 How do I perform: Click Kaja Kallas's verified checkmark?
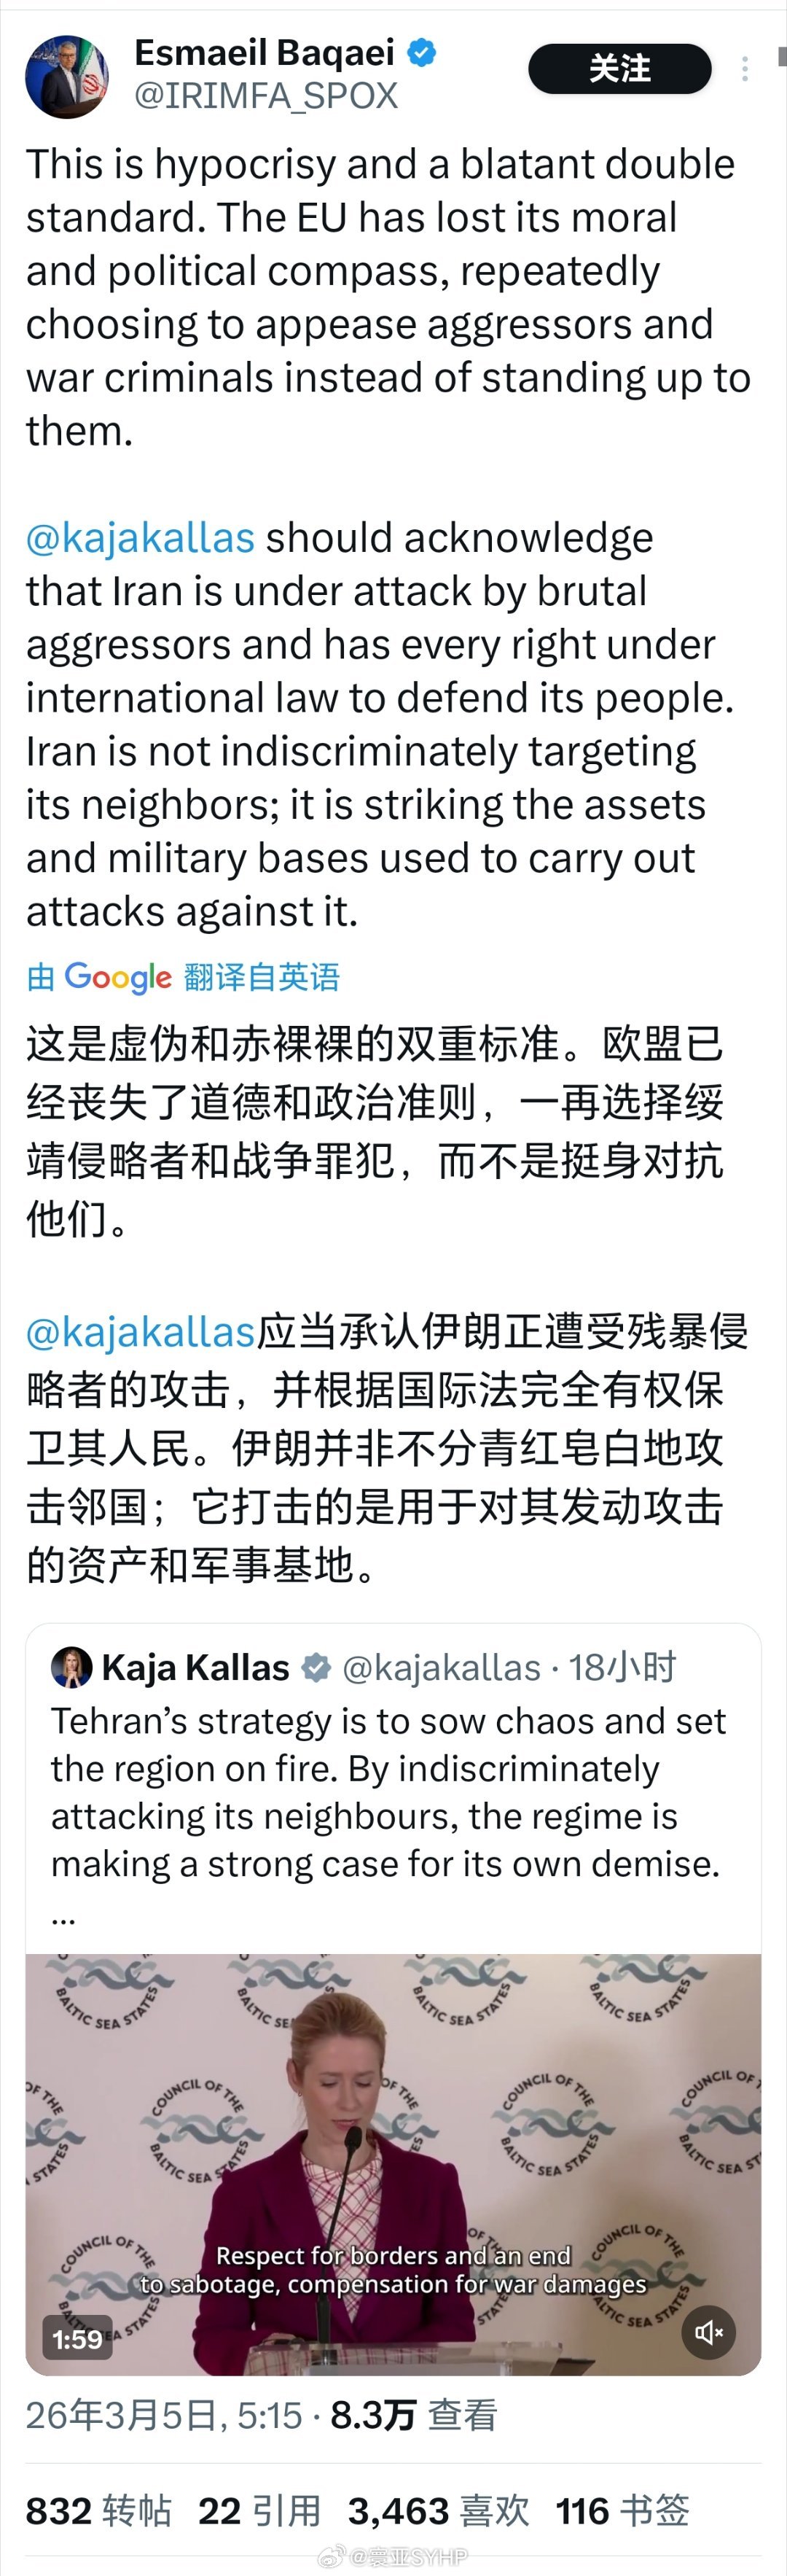click(316, 1666)
